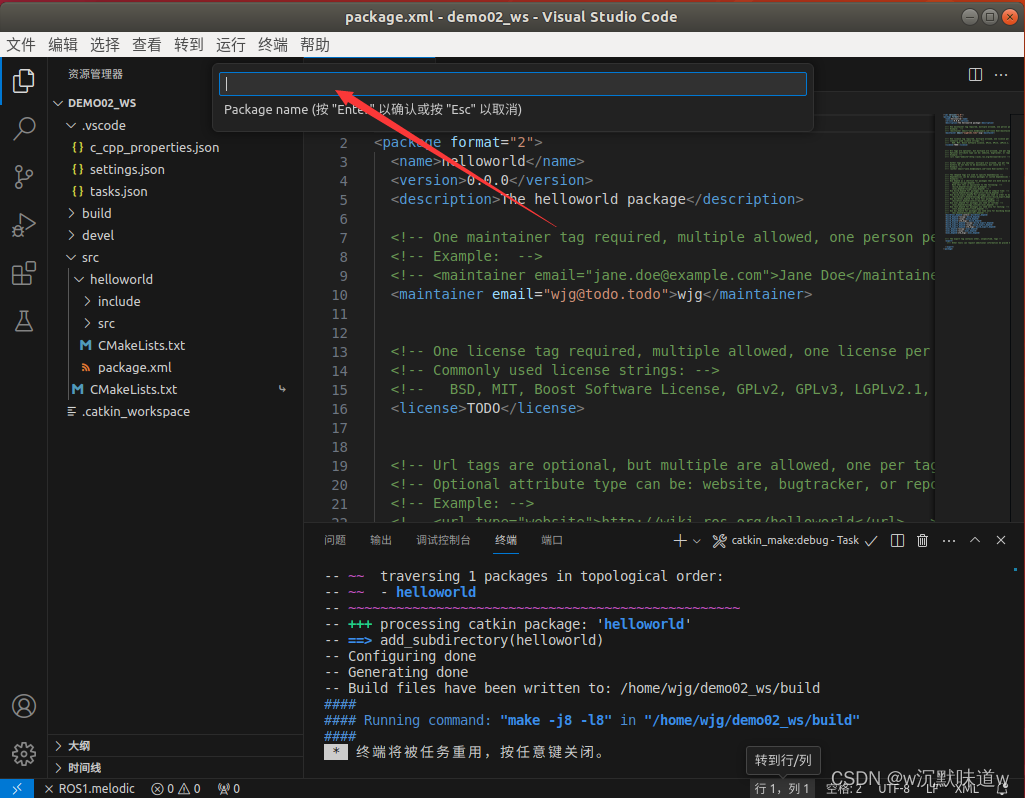
Task: Open the new terminal launch profile dropdown
Action: 697,540
